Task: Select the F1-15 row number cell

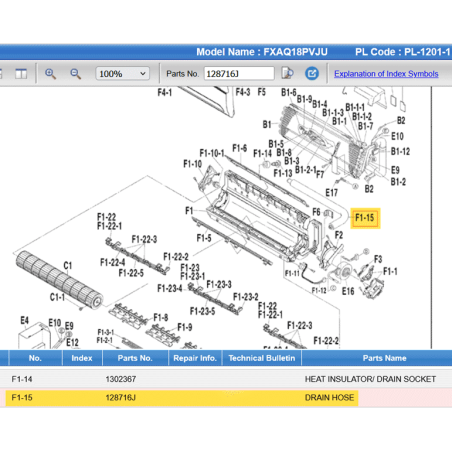Action: pos(22,398)
